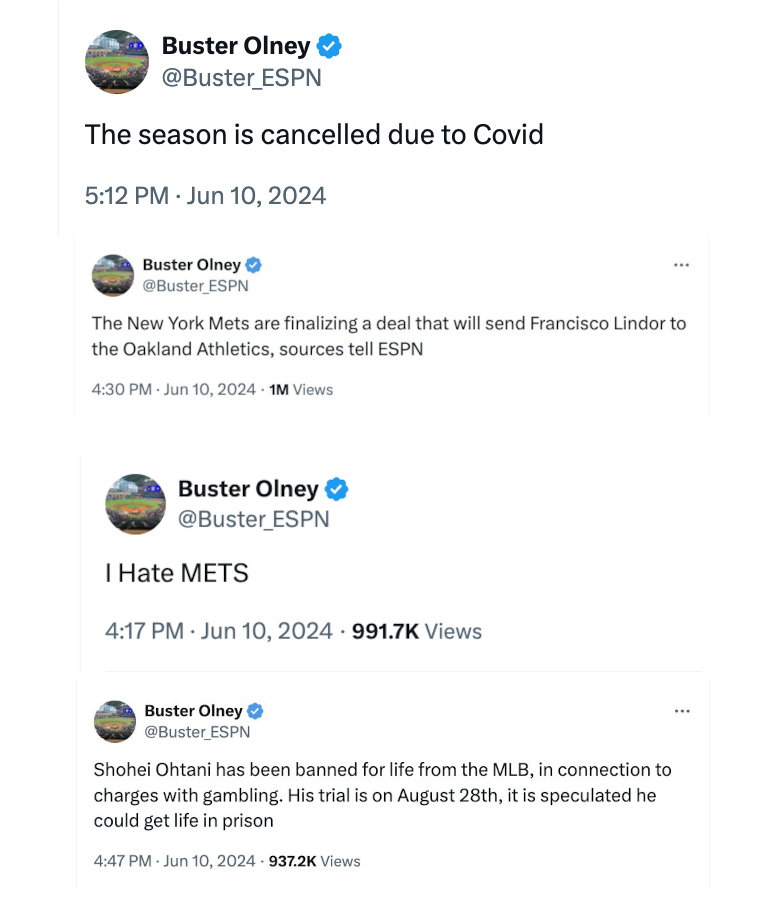Click the @Buster_ESPN handle on the Hate METS tweet

point(254,519)
